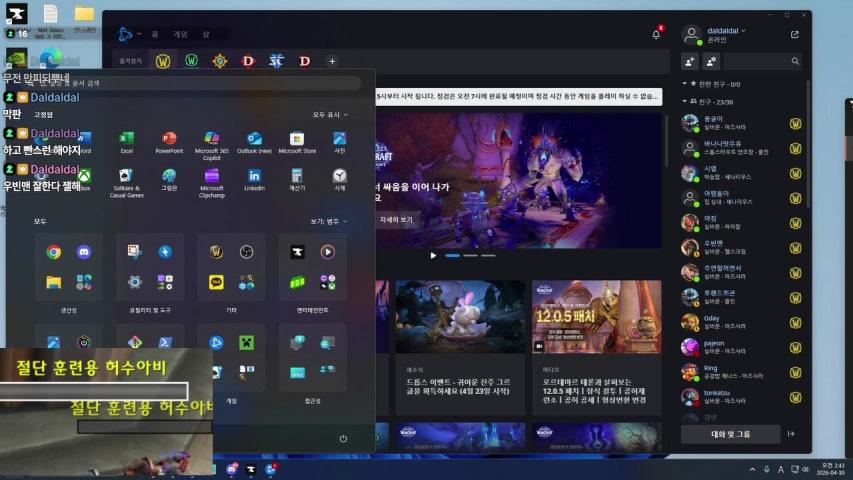This screenshot has width=853, height=480.
Task: Click the 자세히 보기 banner button
Action: click(396, 219)
